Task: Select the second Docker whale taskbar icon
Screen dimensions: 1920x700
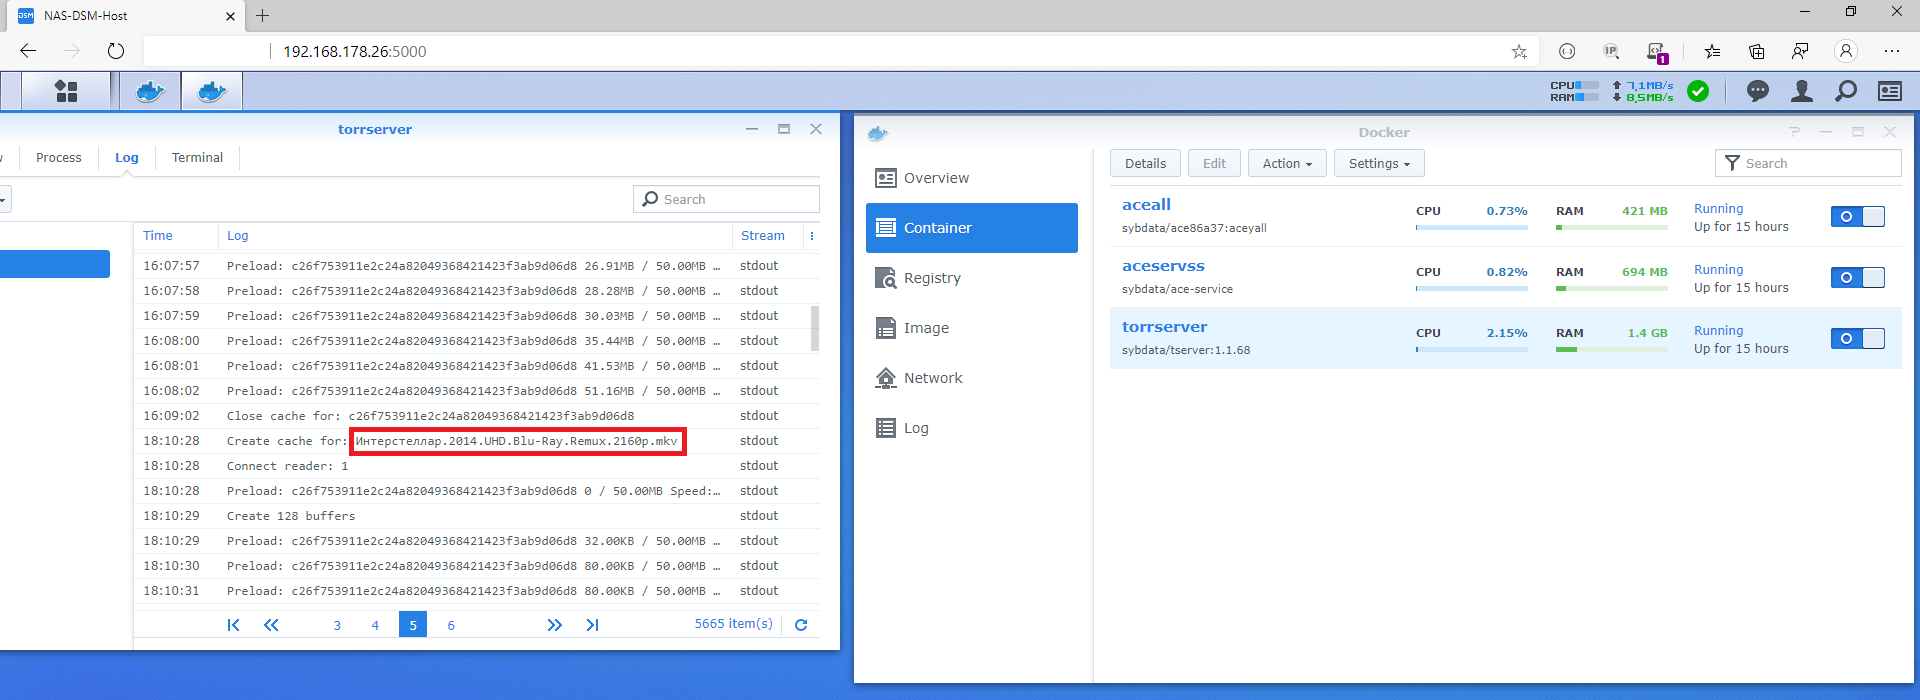Action: pos(212,91)
